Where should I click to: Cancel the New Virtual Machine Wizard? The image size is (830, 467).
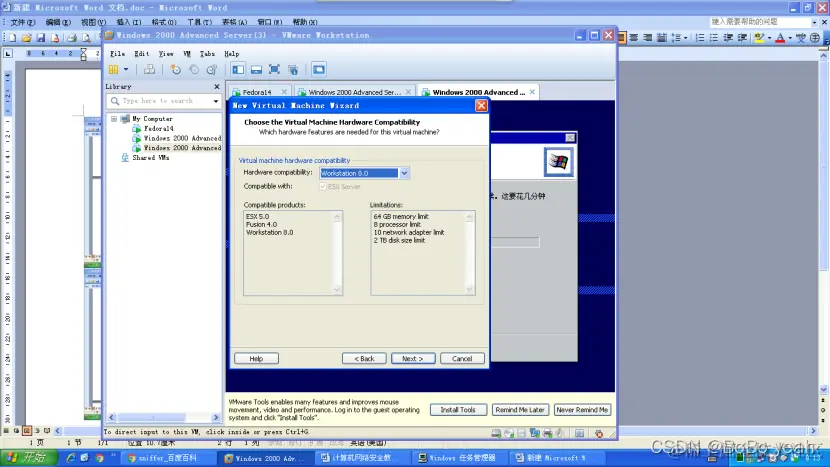coord(462,358)
